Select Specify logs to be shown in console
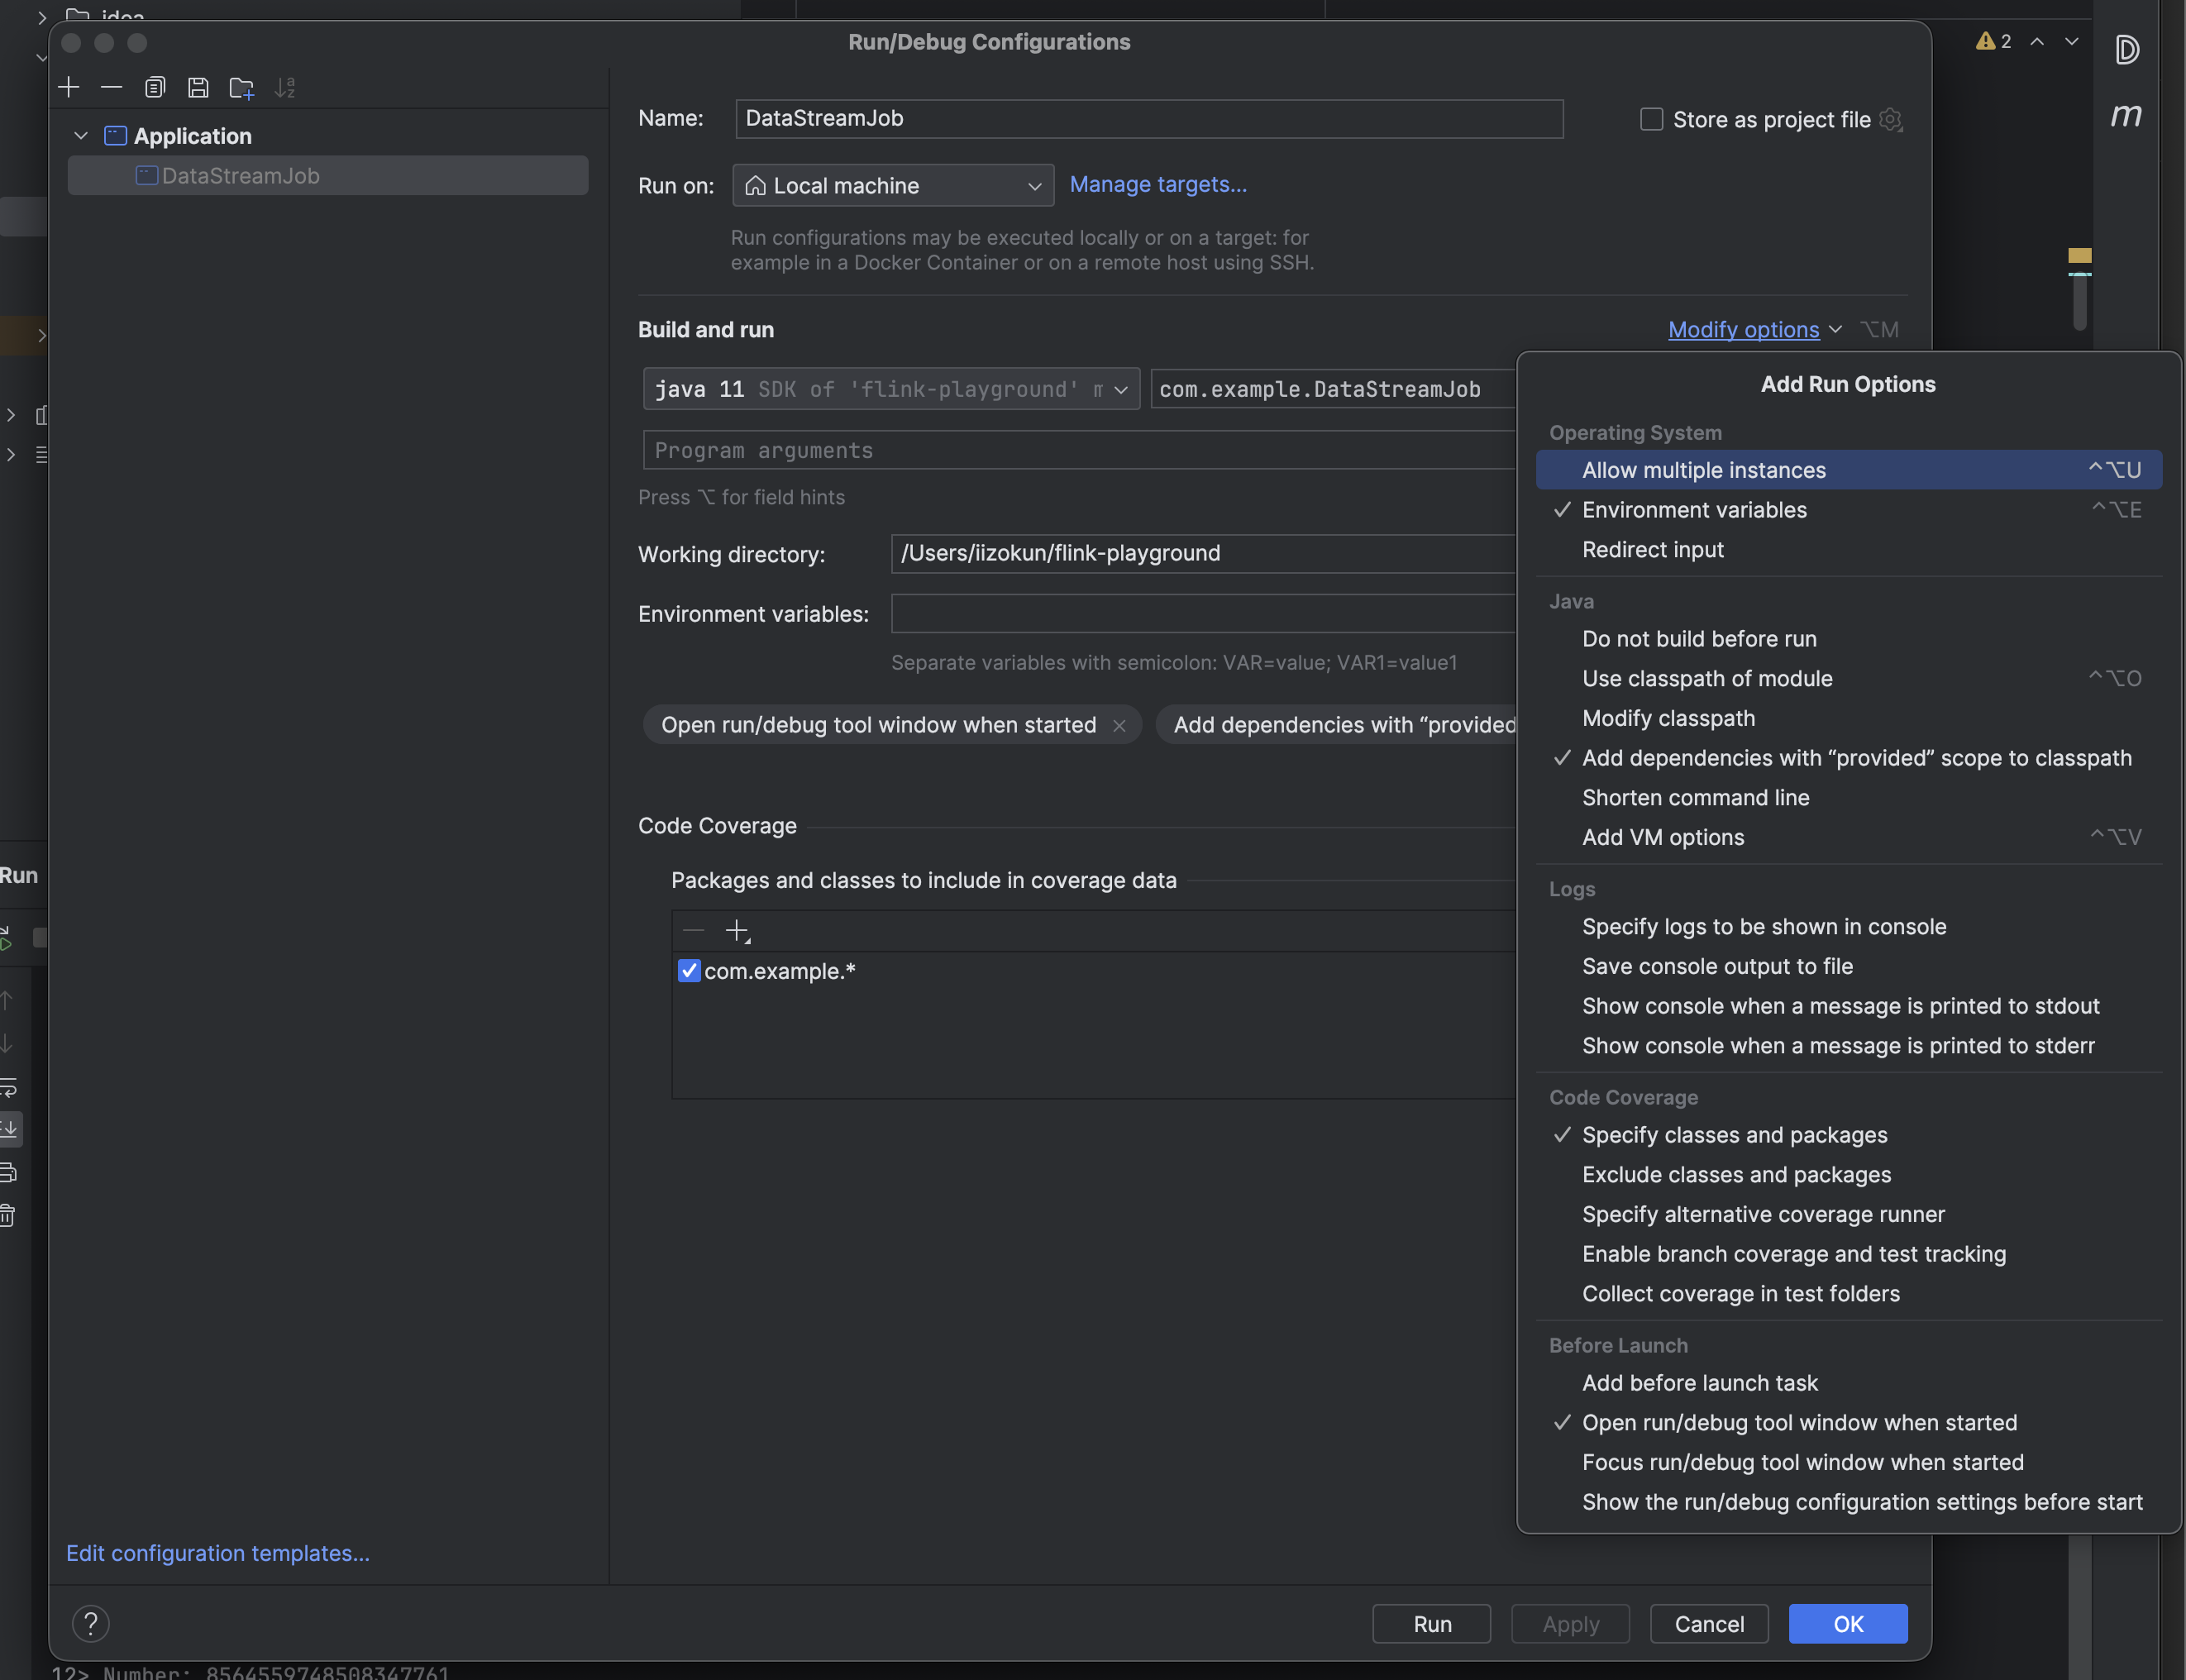 [1849, 927]
